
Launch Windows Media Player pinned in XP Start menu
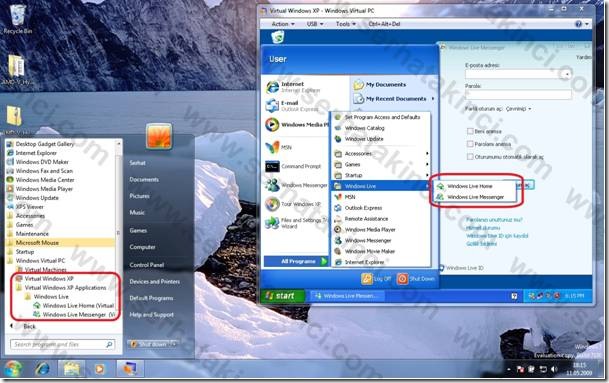click(x=297, y=125)
